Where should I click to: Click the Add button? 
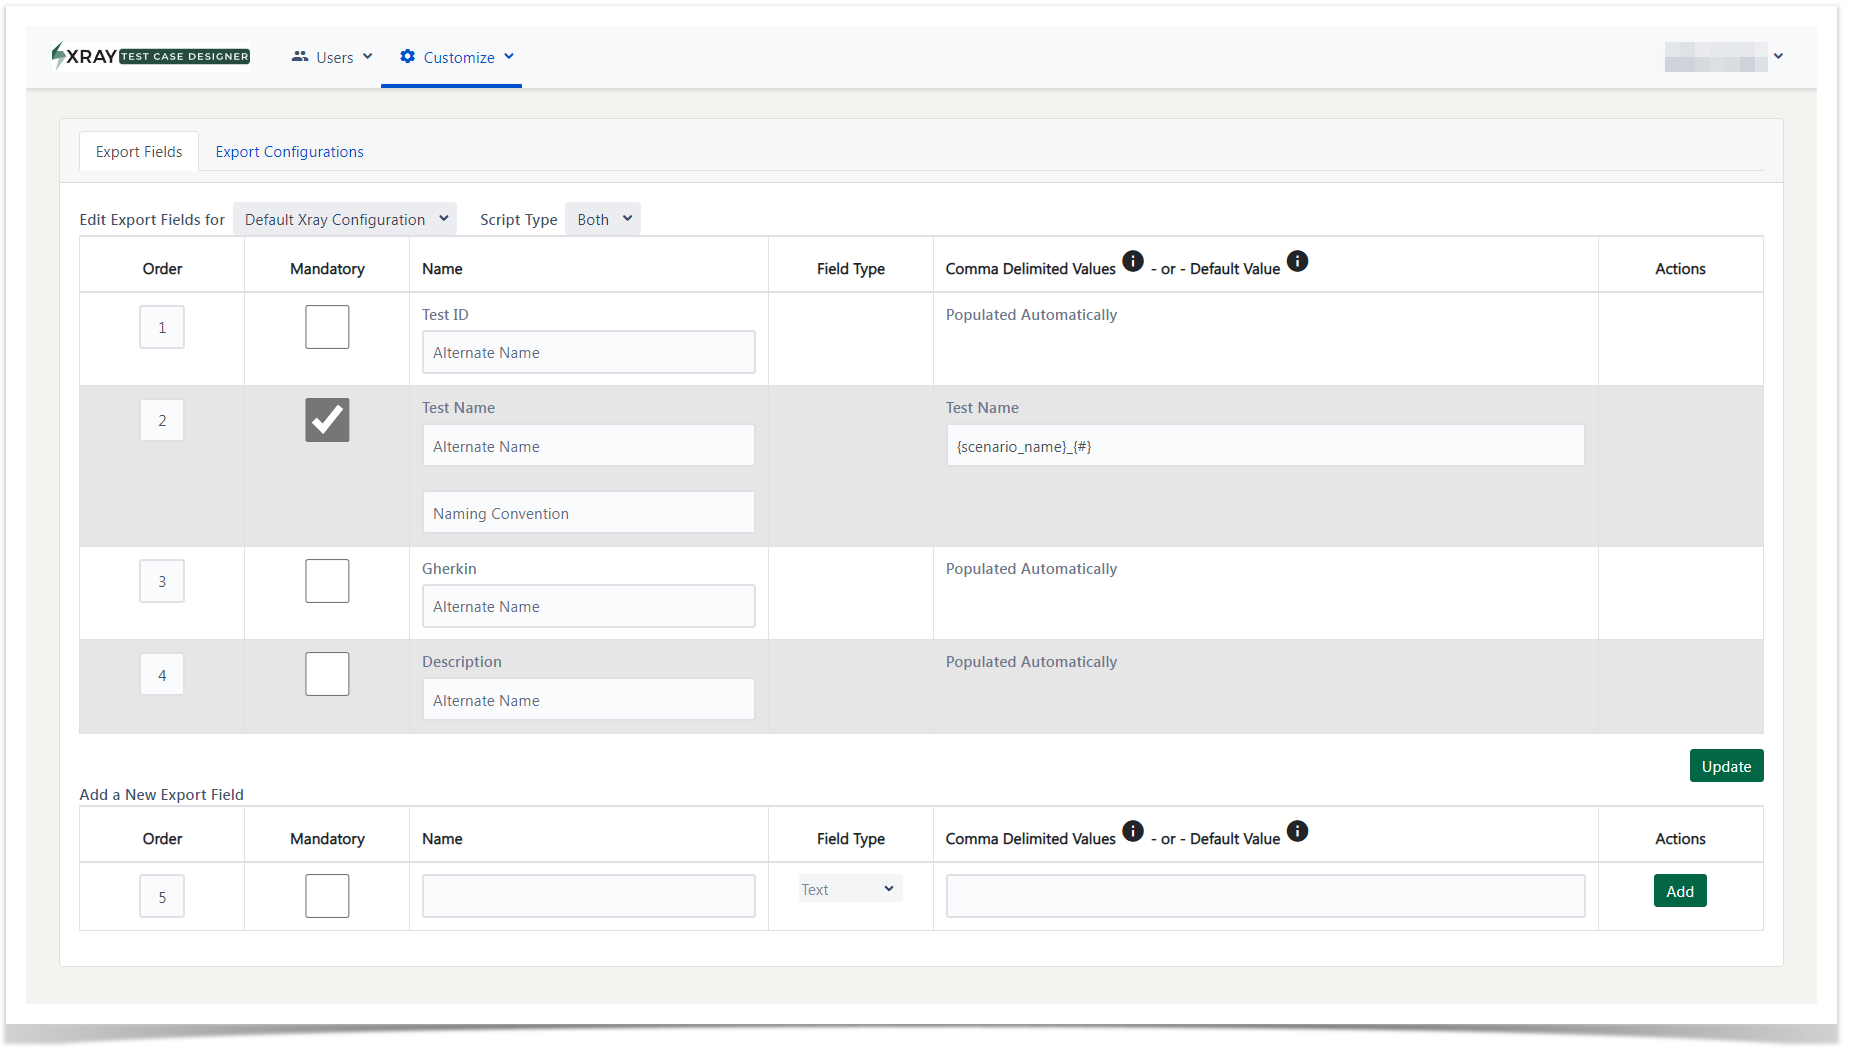click(1680, 891)
